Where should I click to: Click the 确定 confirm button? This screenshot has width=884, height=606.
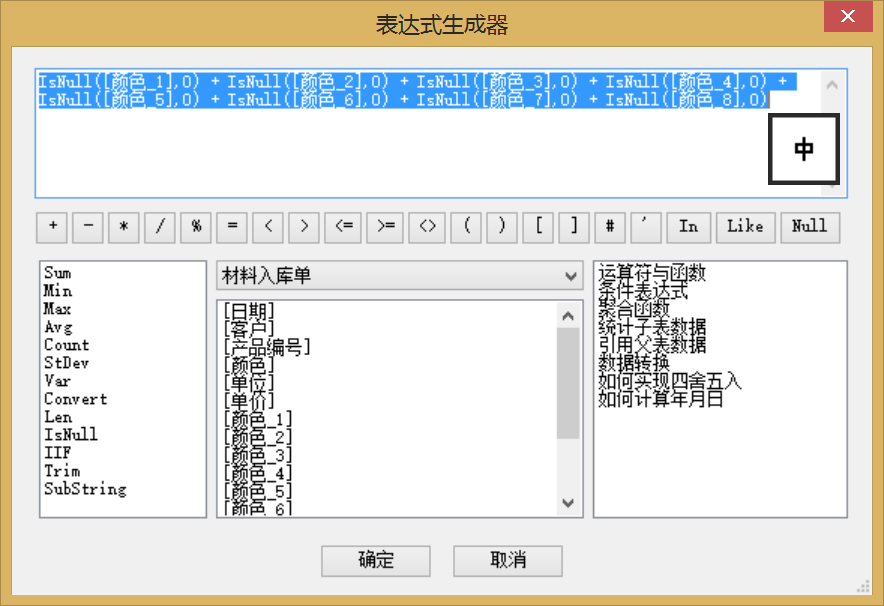pyautogui.click(x=376, y=561)
